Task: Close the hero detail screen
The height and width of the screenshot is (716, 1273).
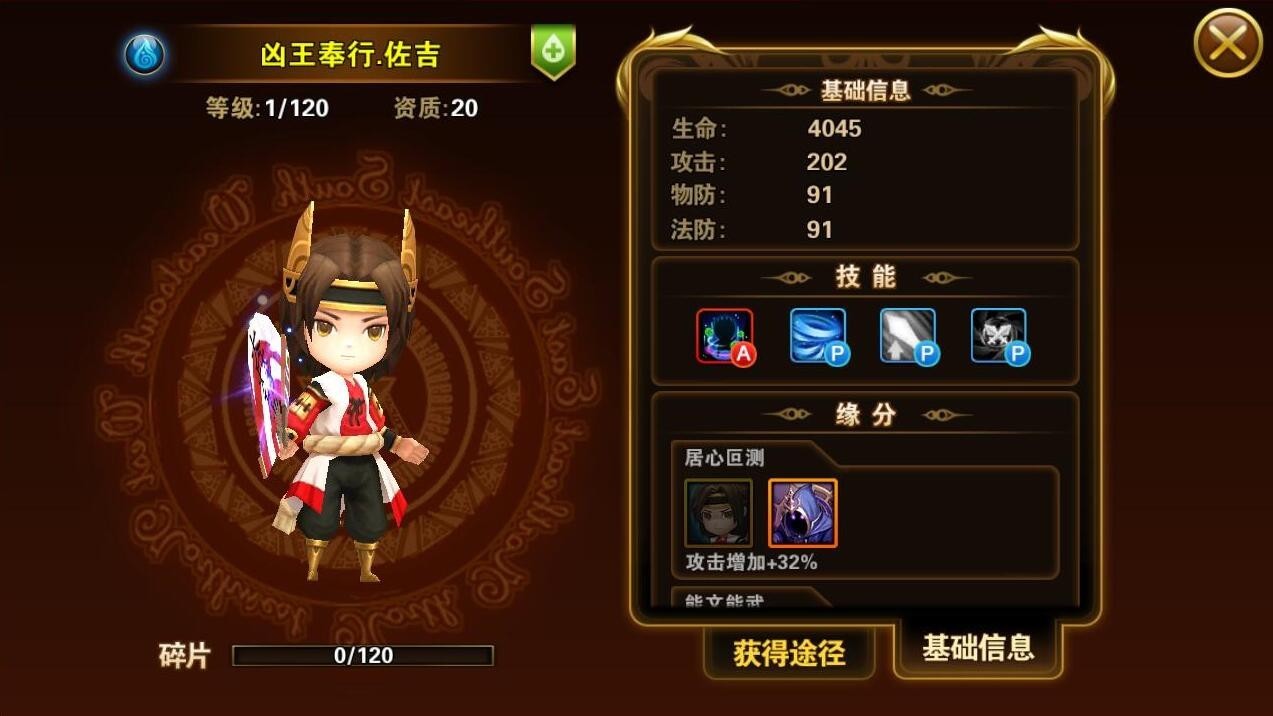Action: [1228, 43]
